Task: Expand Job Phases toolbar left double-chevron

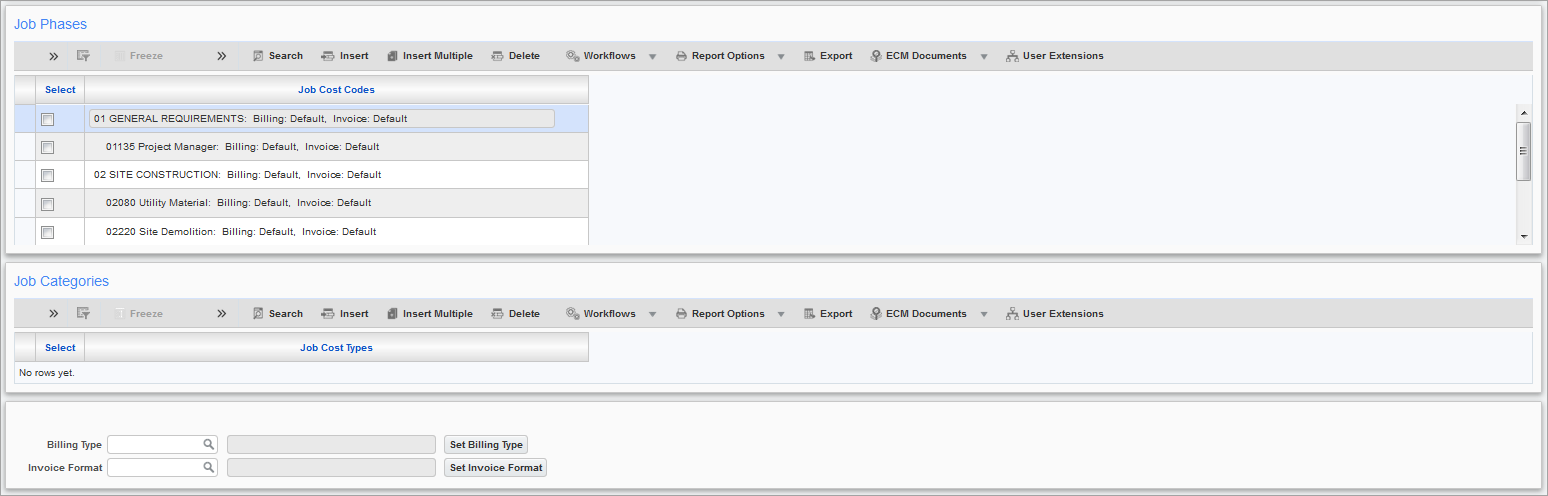Action: coord(53,56)
